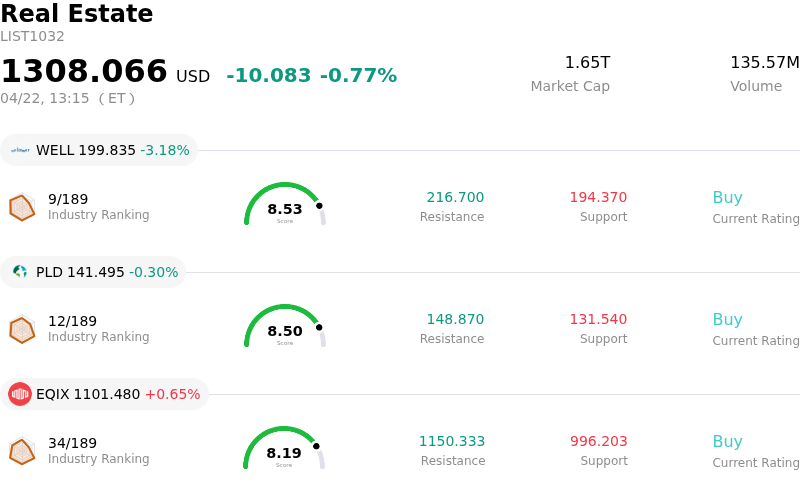Viewport: 800px width, 488px height.
Task: Click the 131.540 support value
Action: [598, 320]
